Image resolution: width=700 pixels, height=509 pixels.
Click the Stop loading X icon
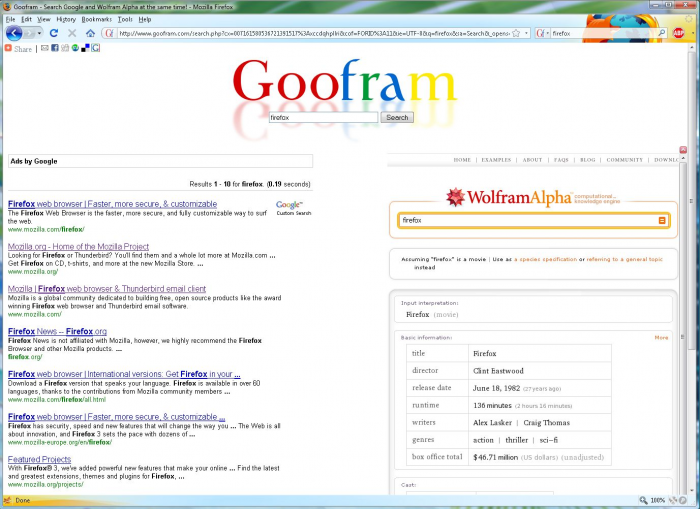pos(72,33)
